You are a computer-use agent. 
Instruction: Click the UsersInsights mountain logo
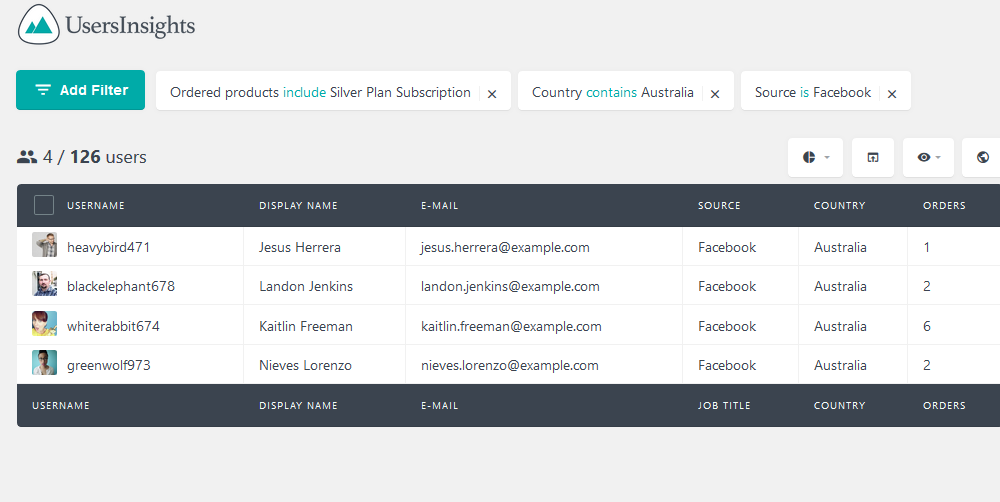39,24
